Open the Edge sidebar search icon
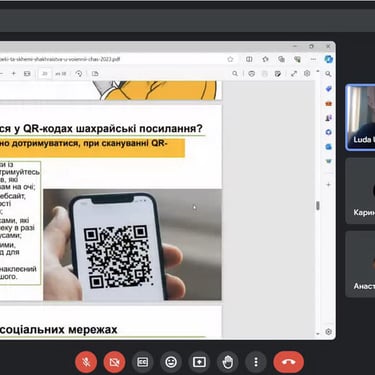Viewport: 375px width, 375px height. 328,74
